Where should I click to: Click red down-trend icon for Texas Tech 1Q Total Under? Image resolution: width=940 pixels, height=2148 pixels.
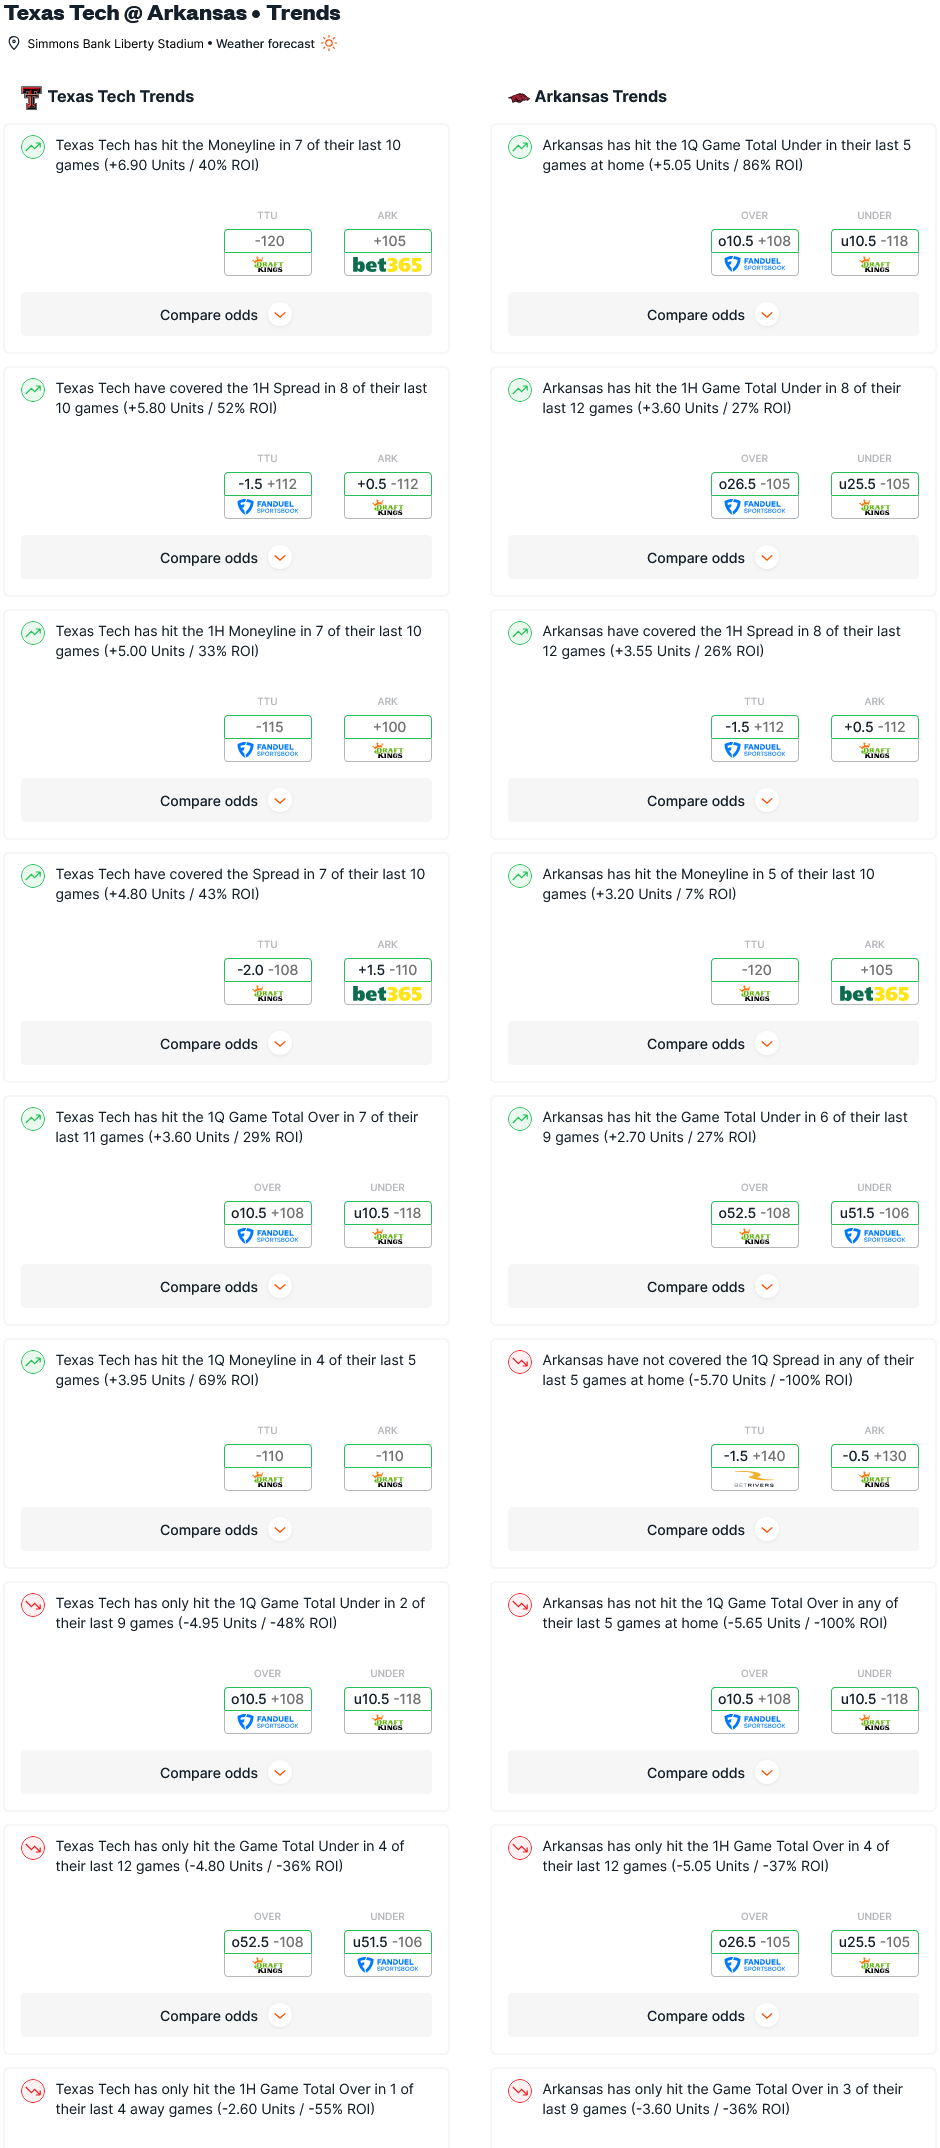tap(33, 1605)
